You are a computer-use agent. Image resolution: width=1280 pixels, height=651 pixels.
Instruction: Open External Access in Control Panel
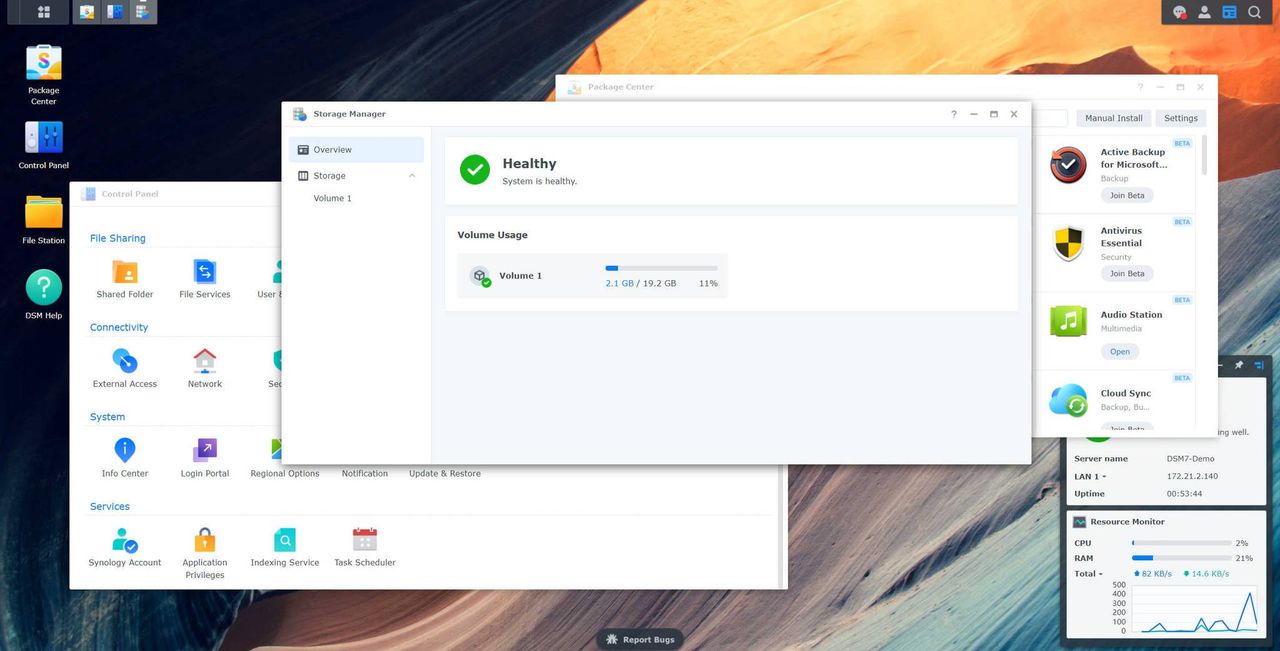(125, 368)
